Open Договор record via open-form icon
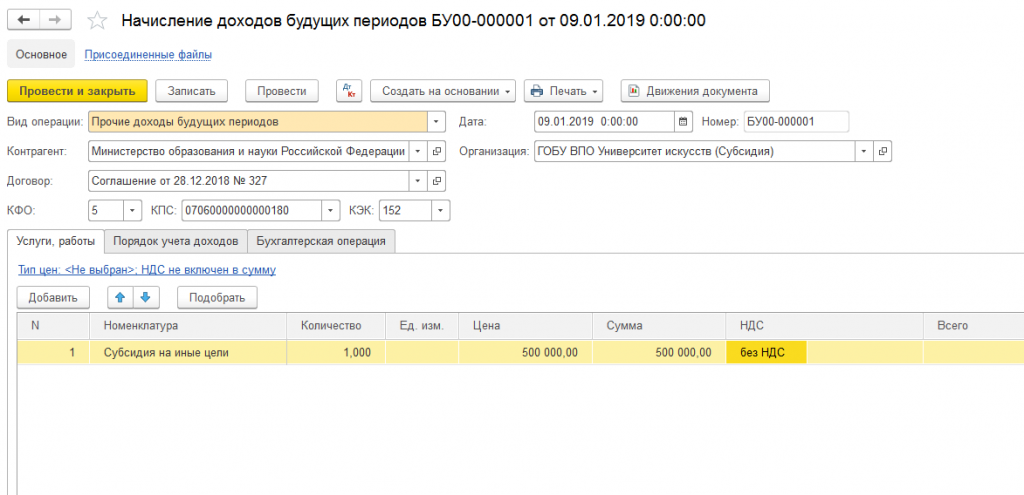Viewport: 1024px width, 495px height. point(437,181)
